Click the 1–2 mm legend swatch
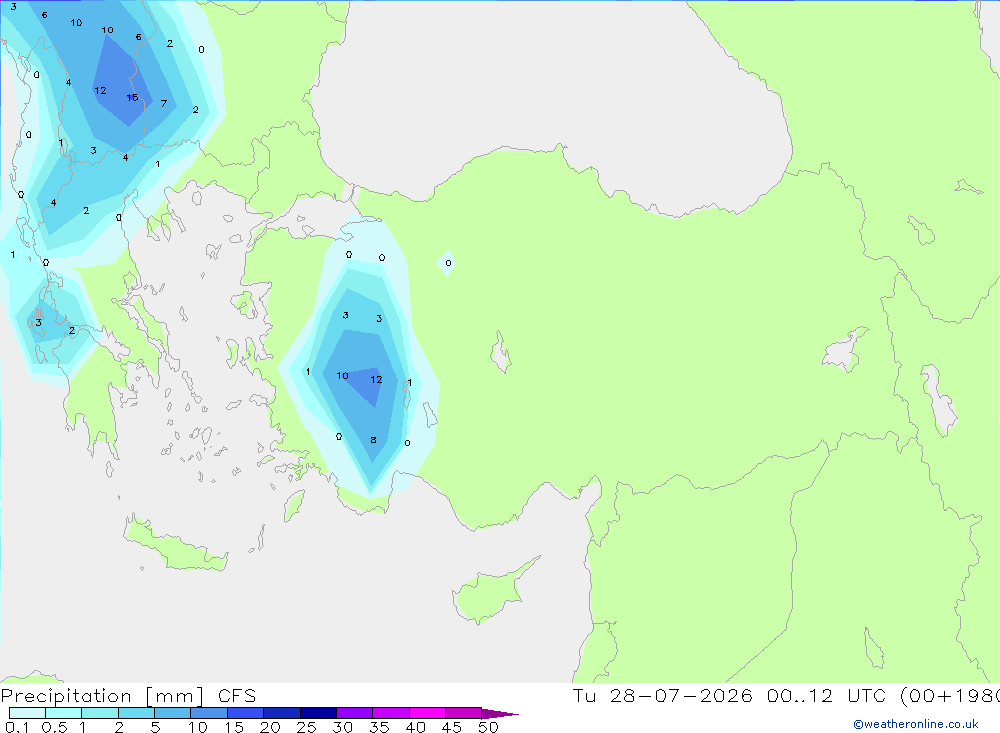 click(100, 713)
